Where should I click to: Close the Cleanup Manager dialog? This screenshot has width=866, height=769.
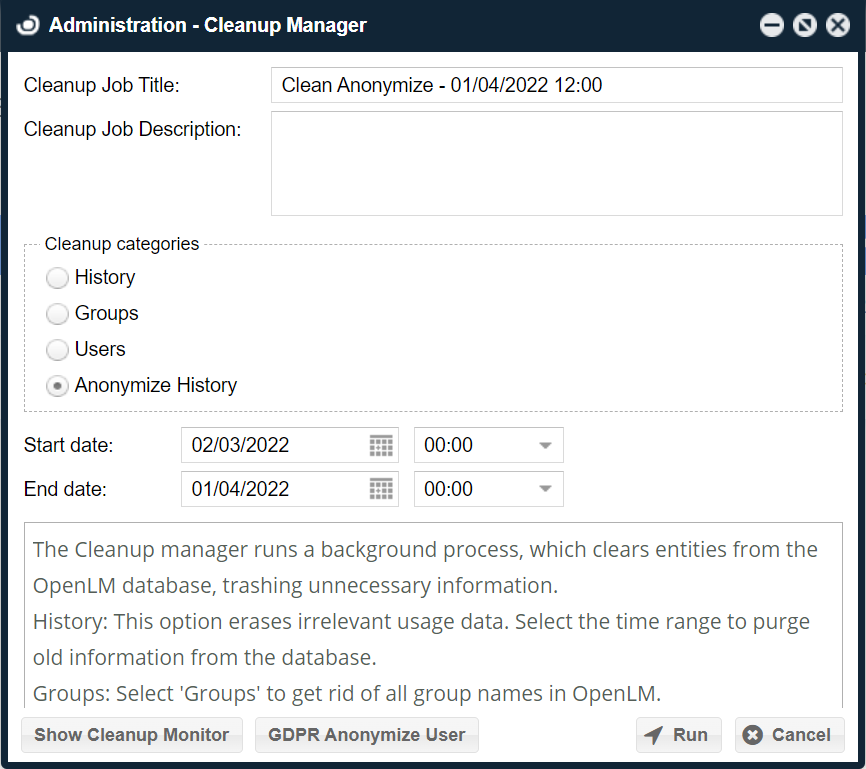[837, 26]
